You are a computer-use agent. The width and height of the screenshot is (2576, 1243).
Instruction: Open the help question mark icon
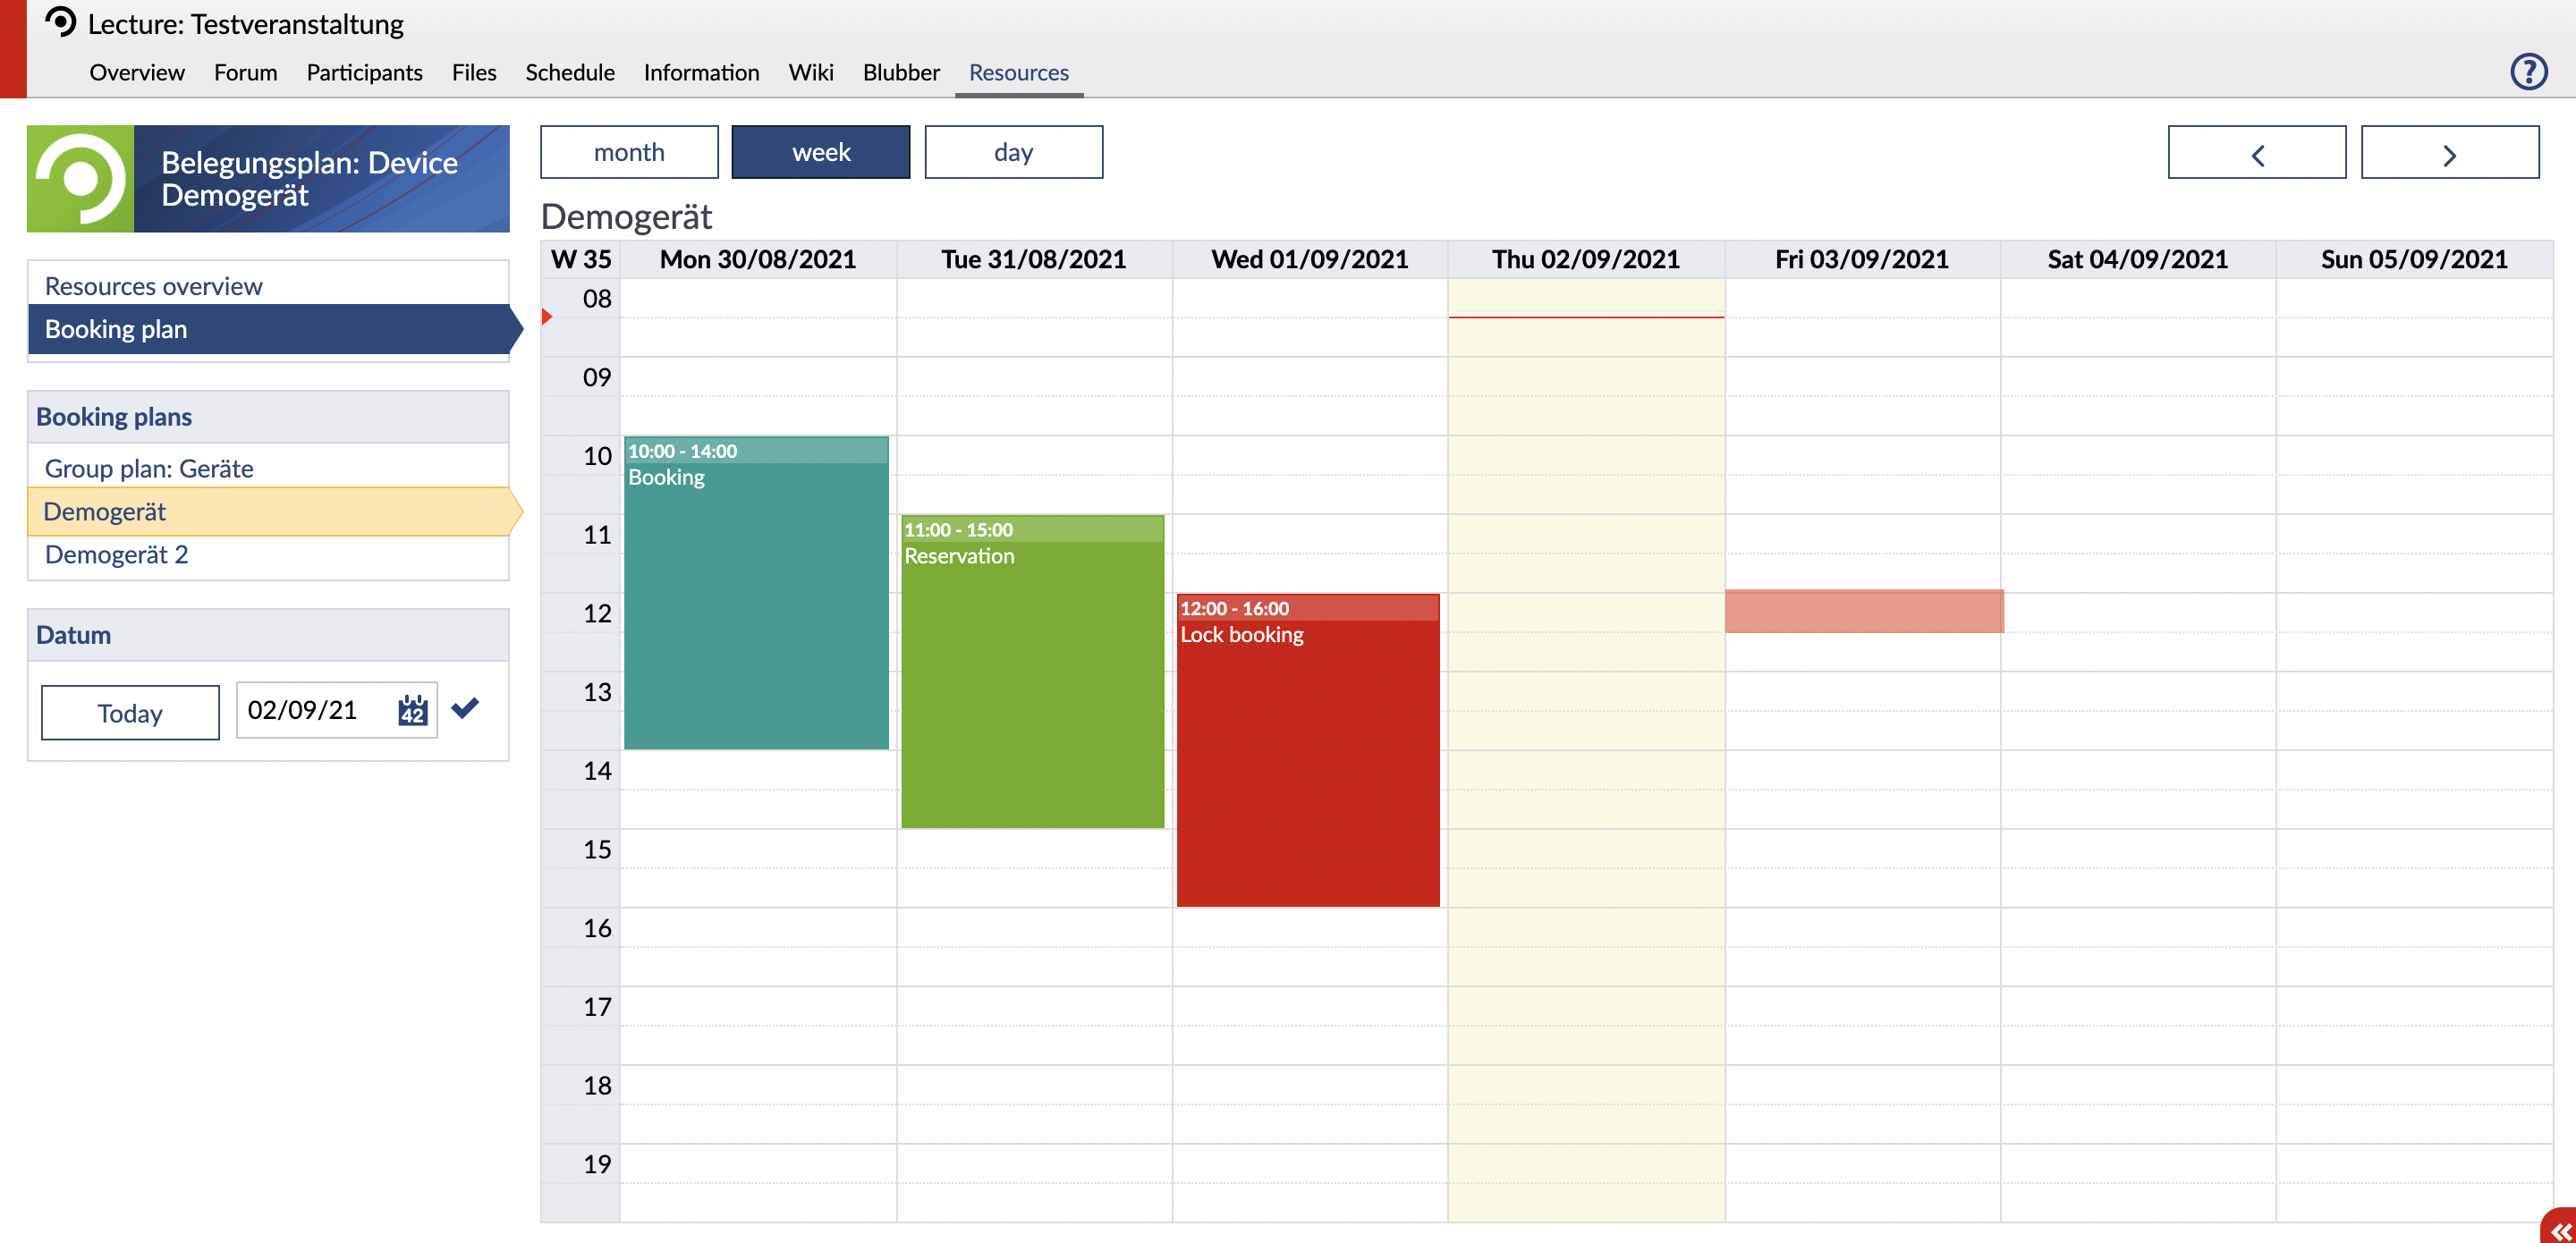(x=2527, y=72)
